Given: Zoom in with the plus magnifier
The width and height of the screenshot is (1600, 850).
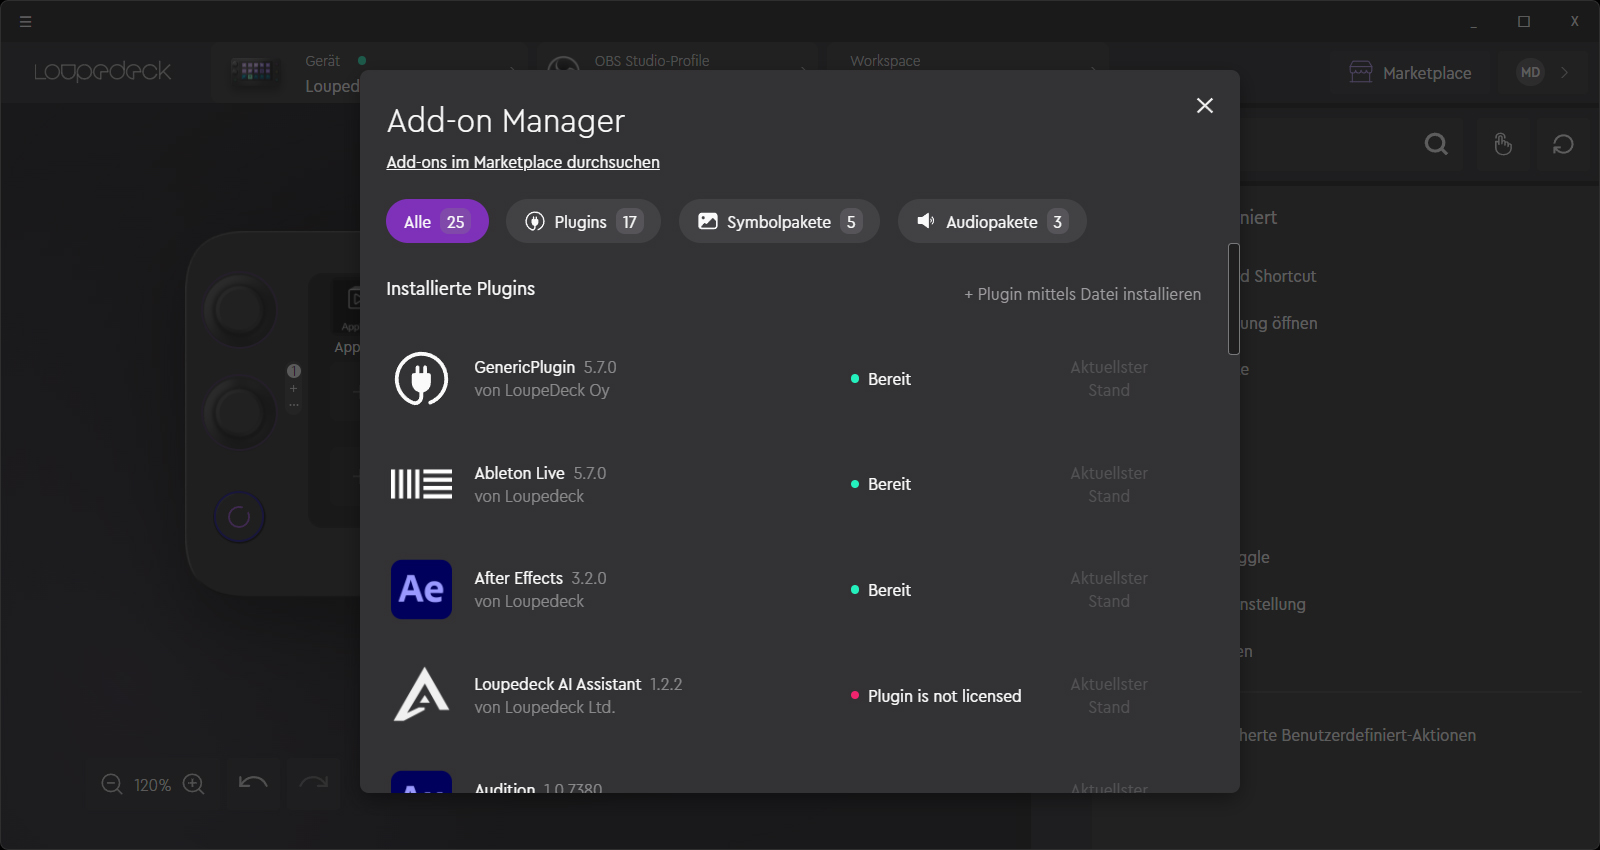Looking at the screenshot, I should [x=194, y=785].
